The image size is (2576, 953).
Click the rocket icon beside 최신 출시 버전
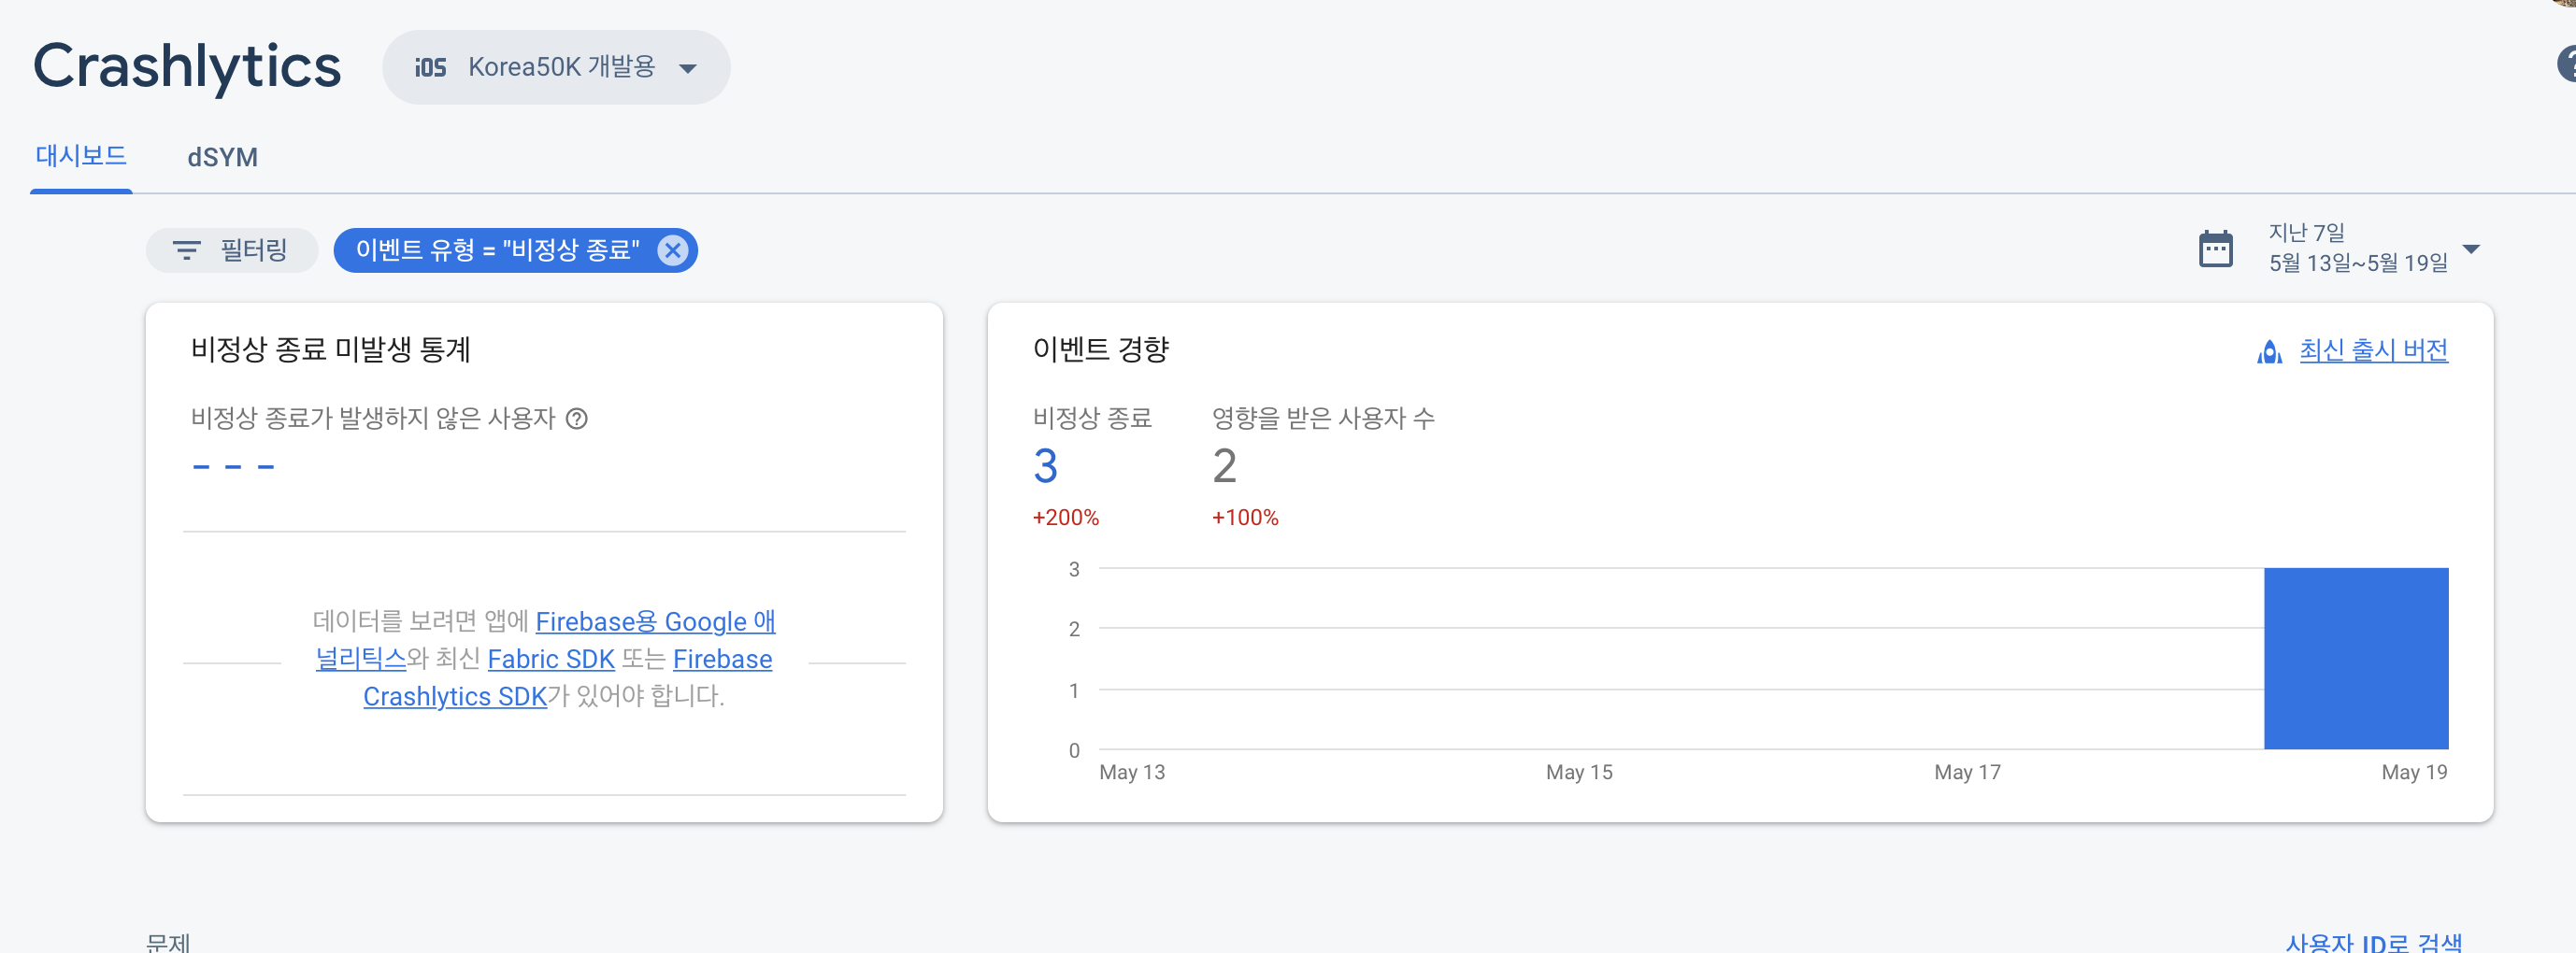(2269, 352)
